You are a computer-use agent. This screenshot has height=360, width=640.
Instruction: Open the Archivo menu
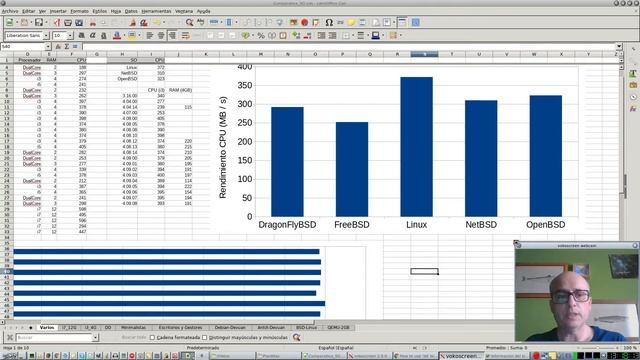pos(10,11)
